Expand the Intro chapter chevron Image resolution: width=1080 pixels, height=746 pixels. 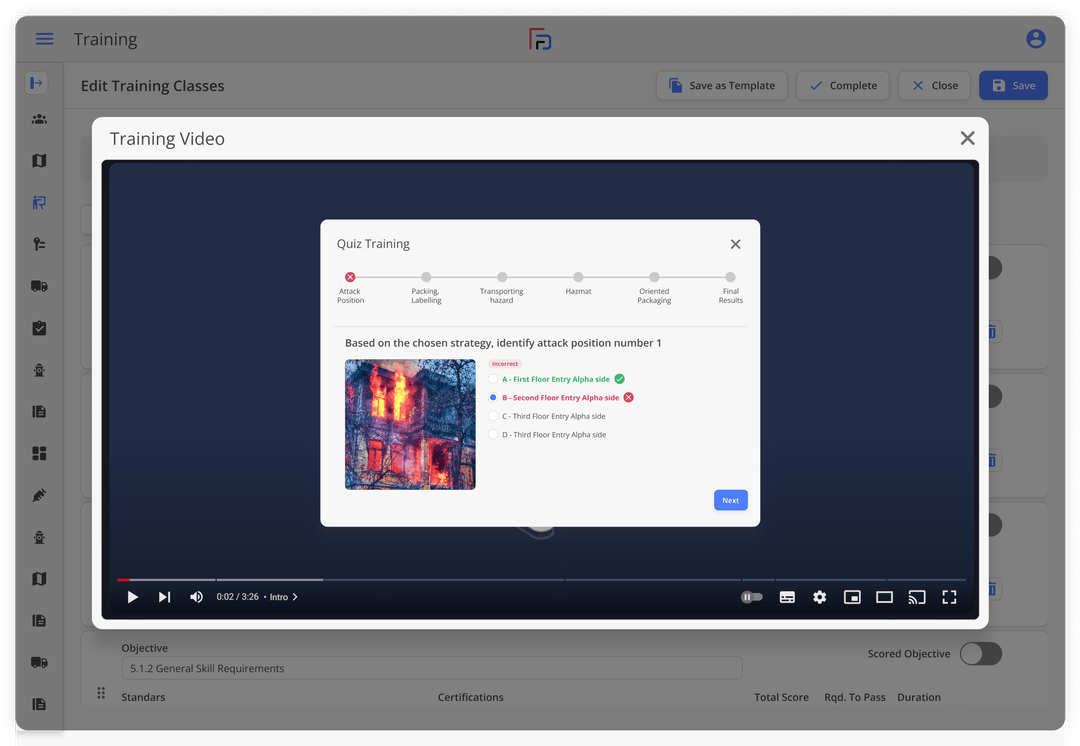(295, 597)
